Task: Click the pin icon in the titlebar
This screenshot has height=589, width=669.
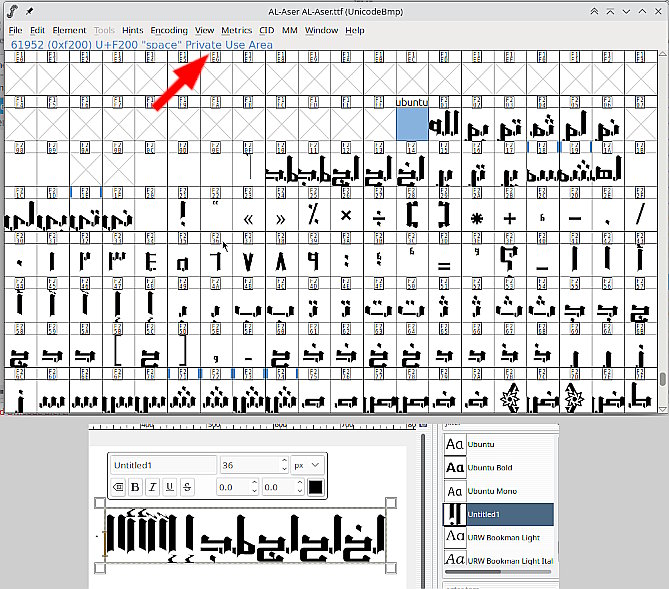Action: pyautogui.click(x=28, y=10)
